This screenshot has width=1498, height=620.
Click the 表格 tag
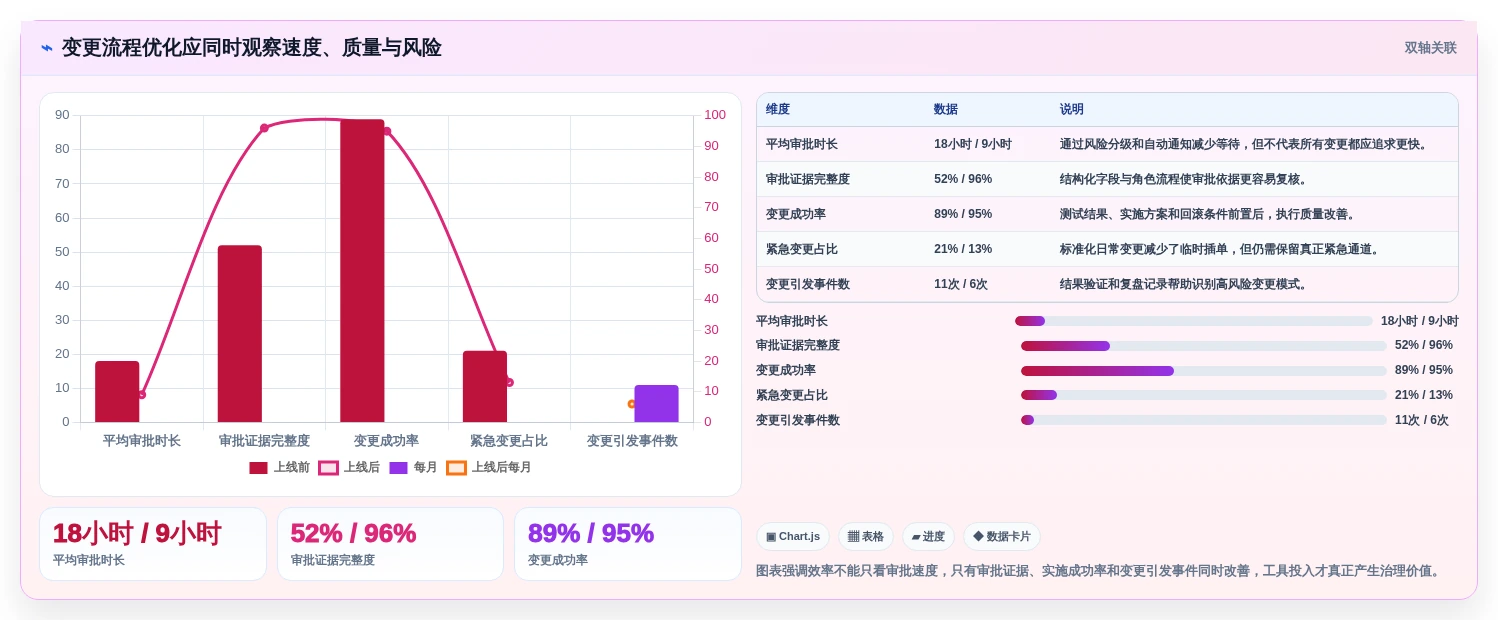[866, 536]
